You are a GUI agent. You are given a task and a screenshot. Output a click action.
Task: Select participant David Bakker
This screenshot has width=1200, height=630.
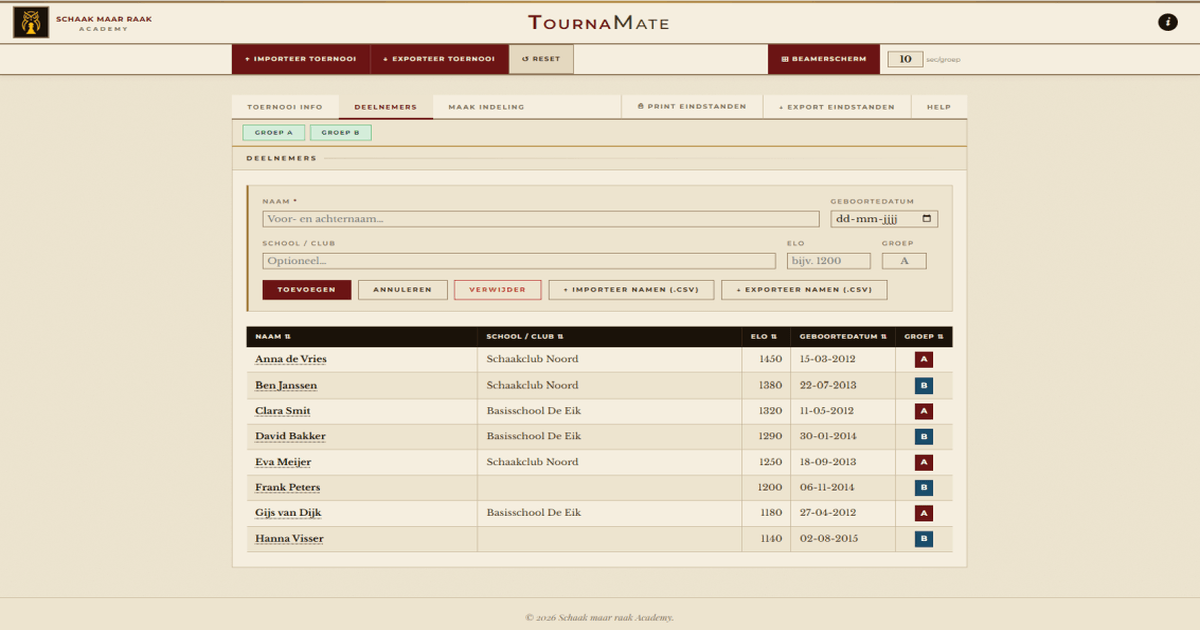pos(290,436)
